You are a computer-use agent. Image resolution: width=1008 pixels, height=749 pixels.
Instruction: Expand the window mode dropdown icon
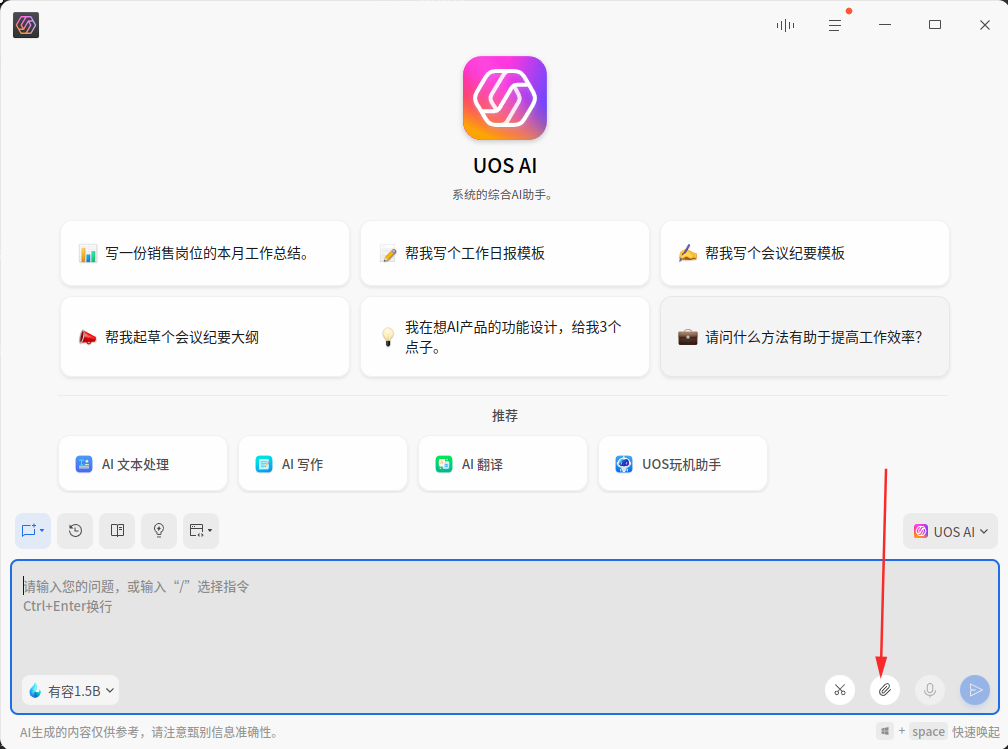click(x=201, y=530)
